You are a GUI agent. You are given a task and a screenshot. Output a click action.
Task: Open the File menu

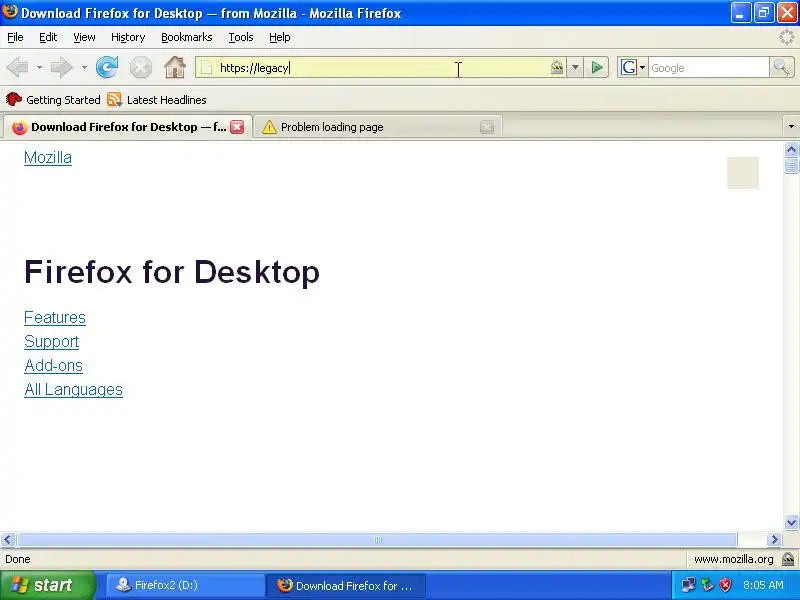coord(15,37)
